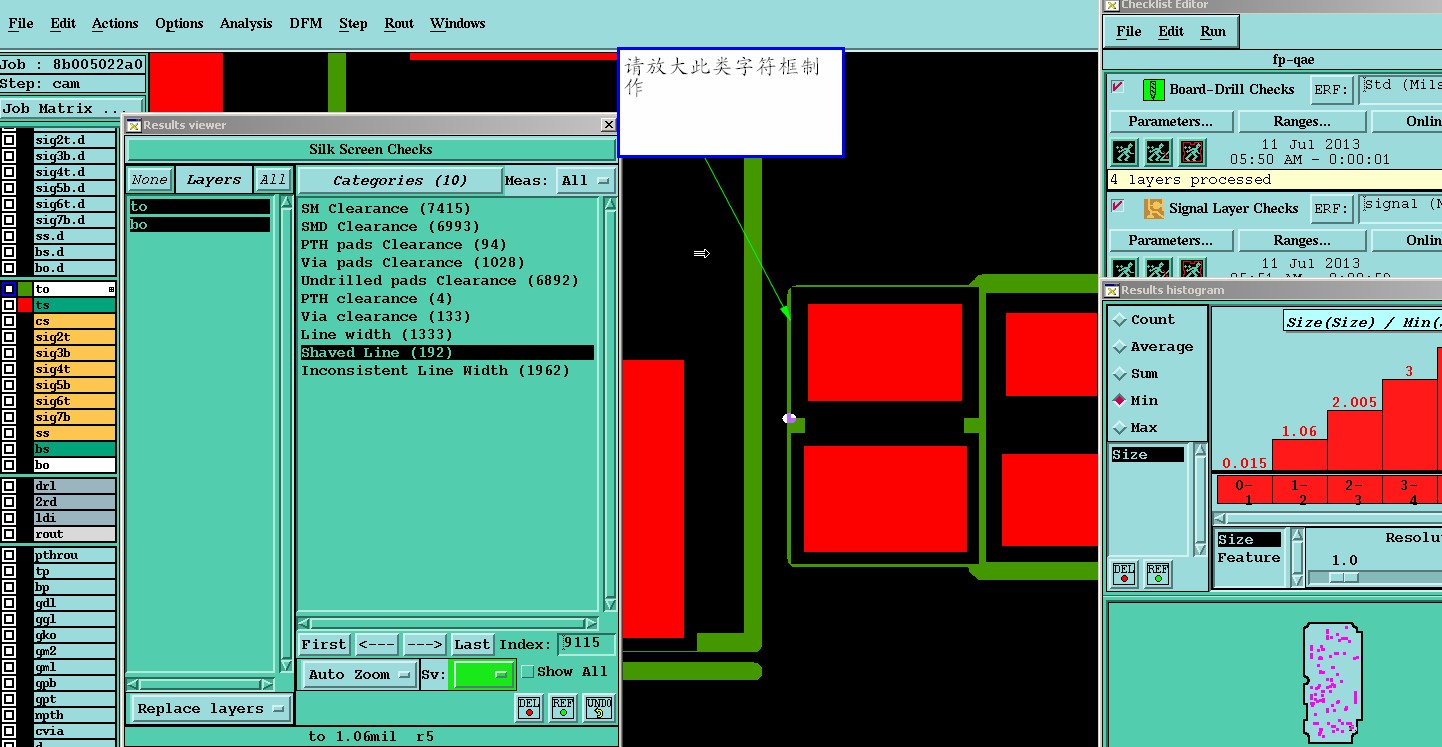Close the Results viewer window

607,125
